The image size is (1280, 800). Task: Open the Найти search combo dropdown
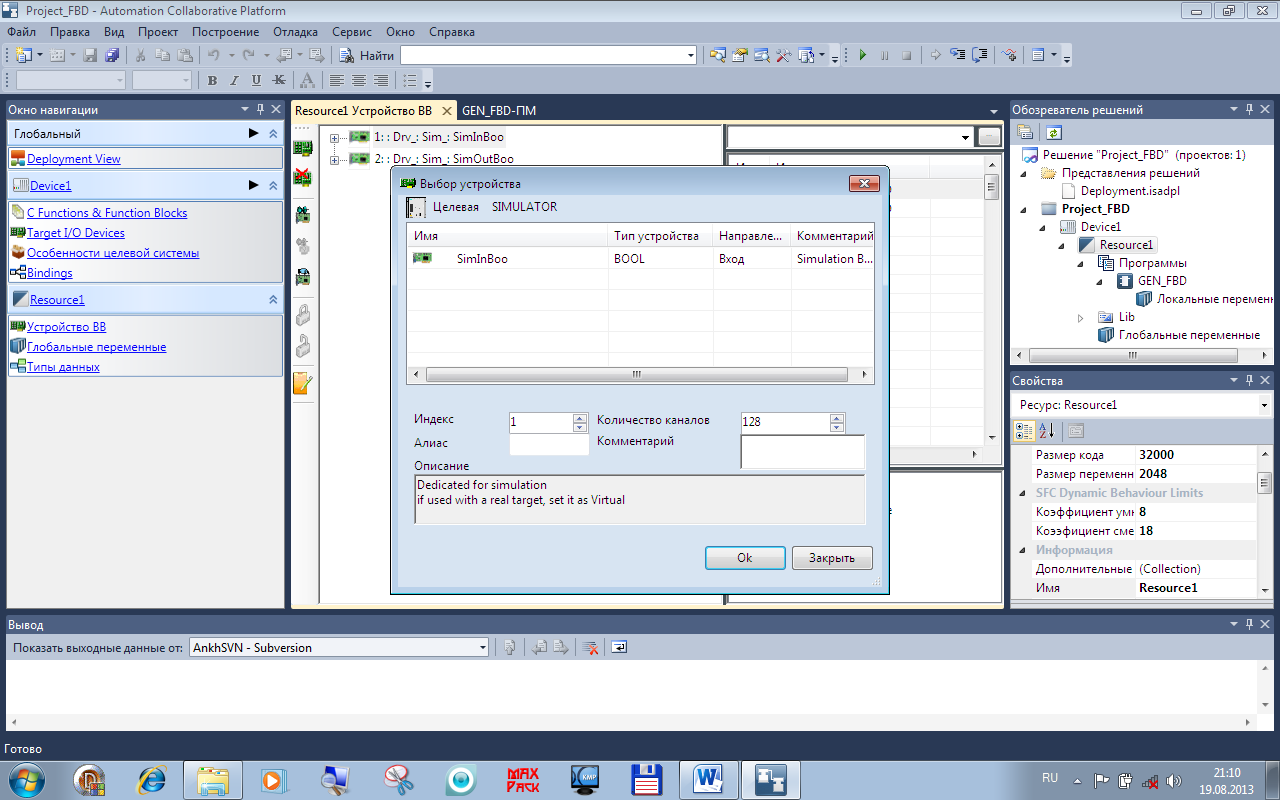(691, 56)
